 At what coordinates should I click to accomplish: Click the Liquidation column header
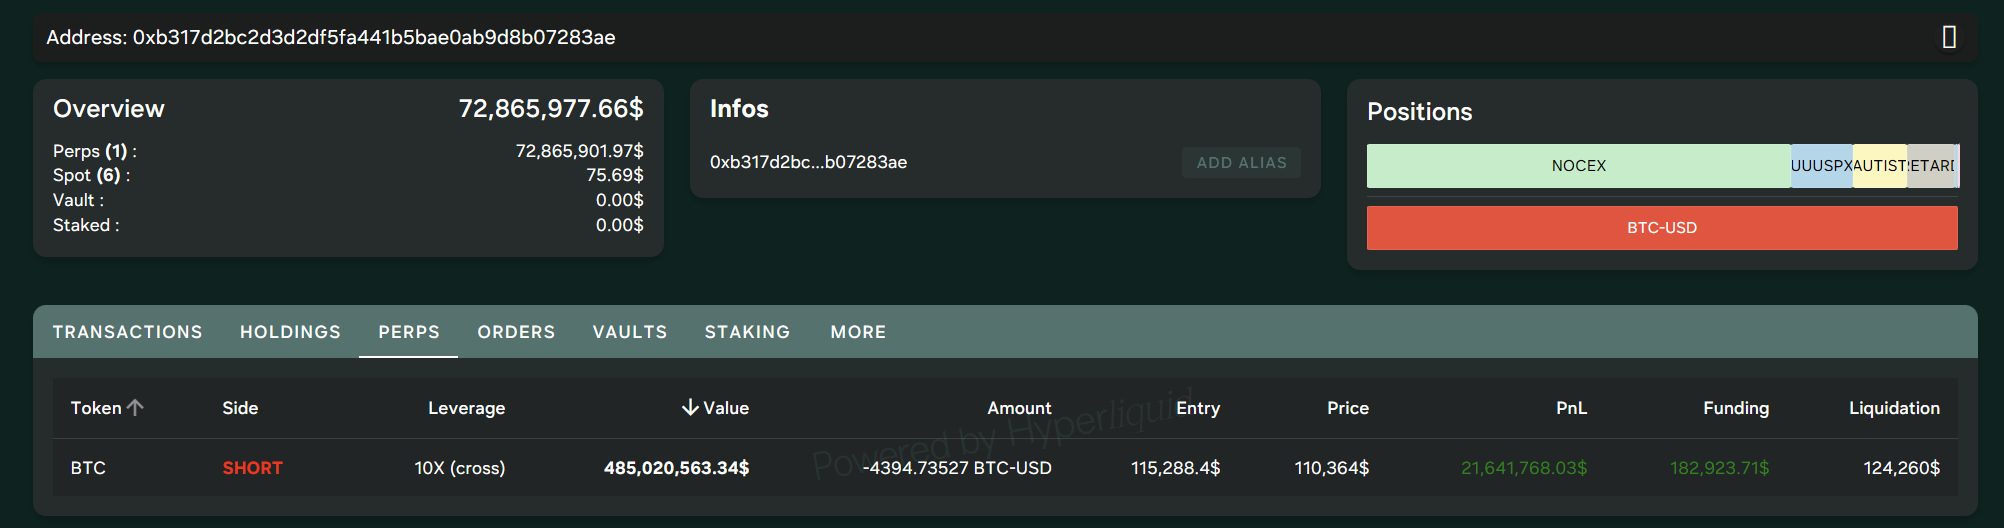click(1893, 408)
